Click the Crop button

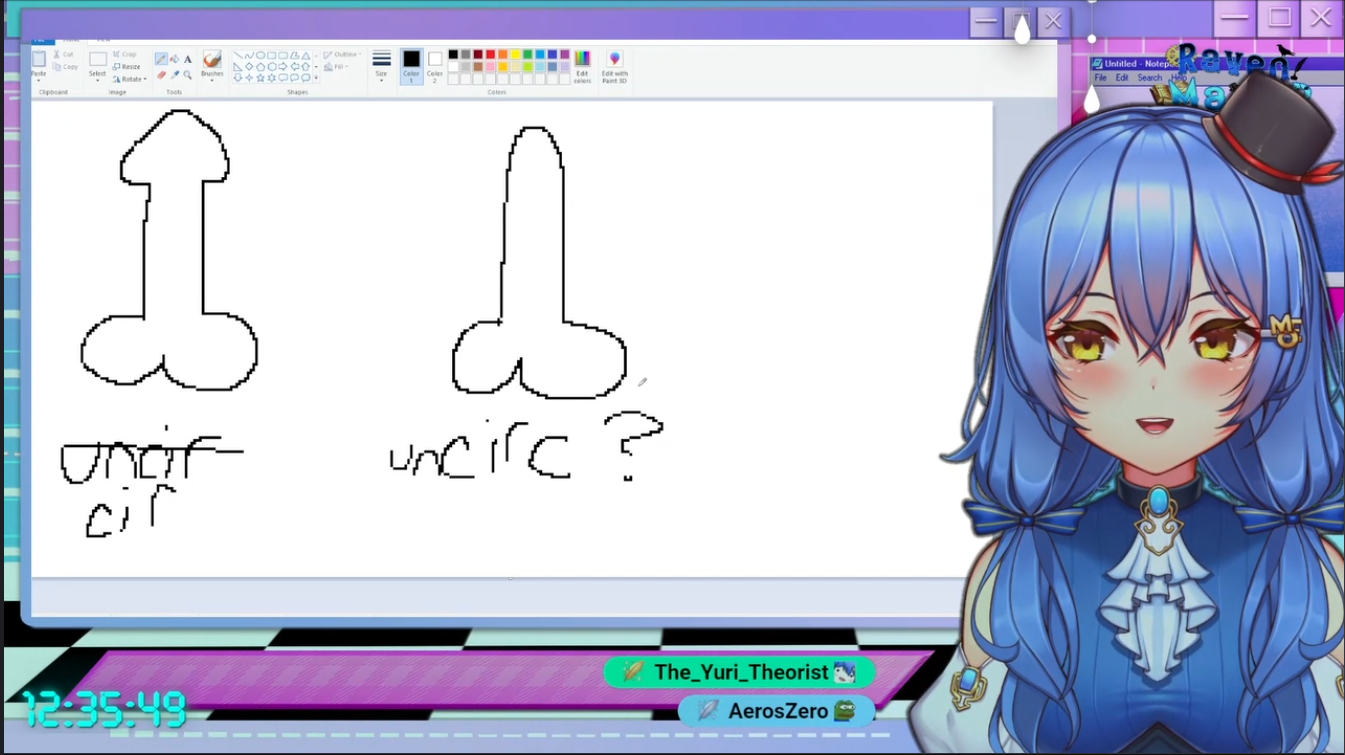(125, 54)
